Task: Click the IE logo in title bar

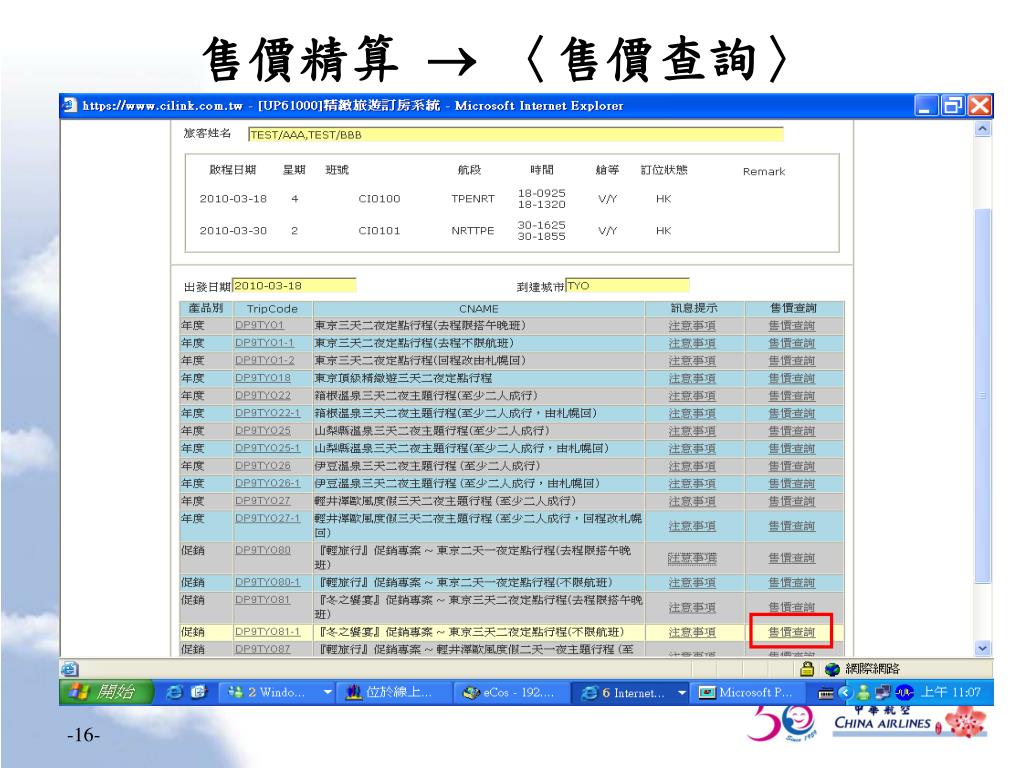Action: coord(69,105)
